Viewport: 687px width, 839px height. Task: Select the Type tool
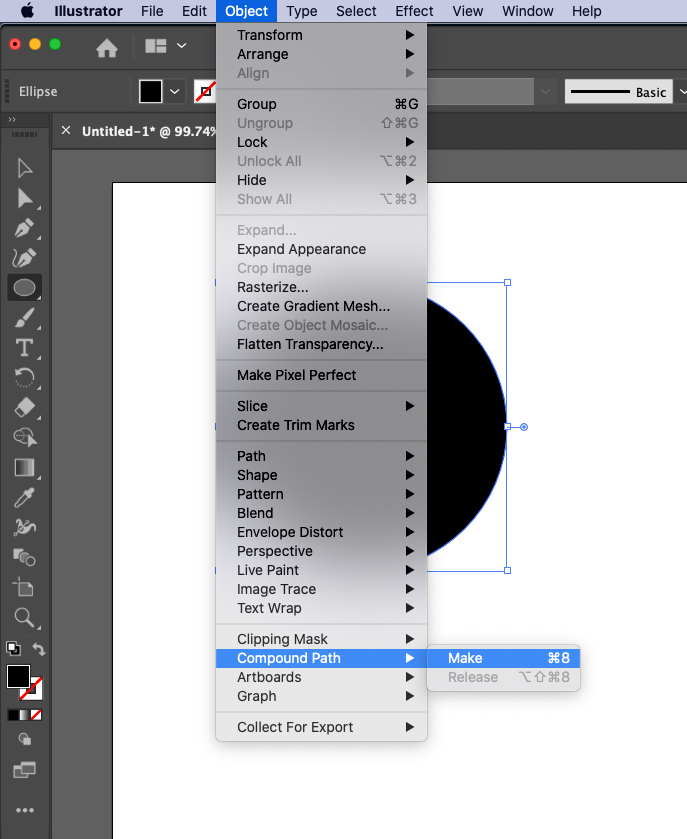coord(24,348)
